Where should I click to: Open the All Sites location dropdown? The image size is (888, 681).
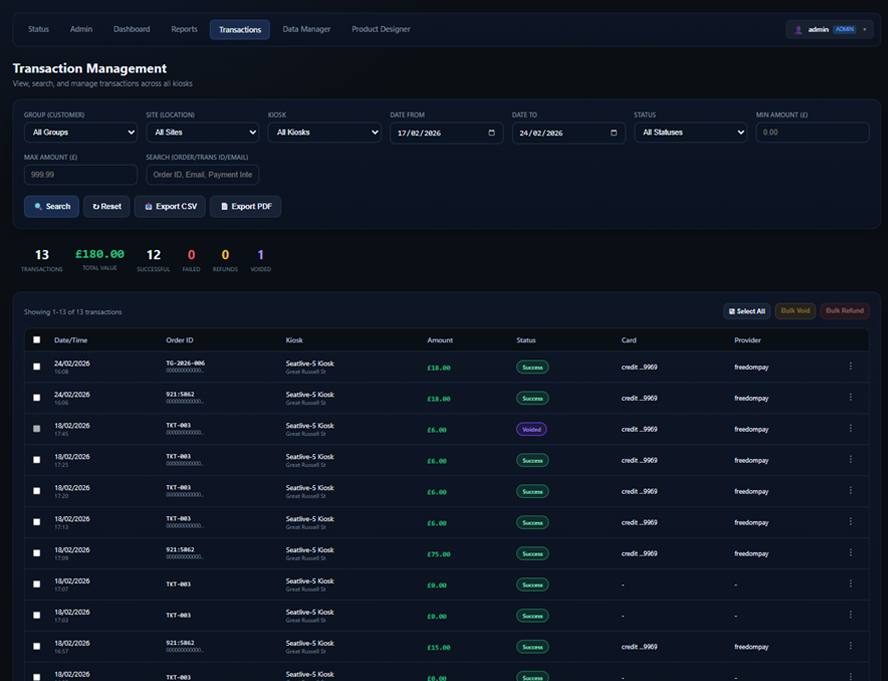[202, 132]
